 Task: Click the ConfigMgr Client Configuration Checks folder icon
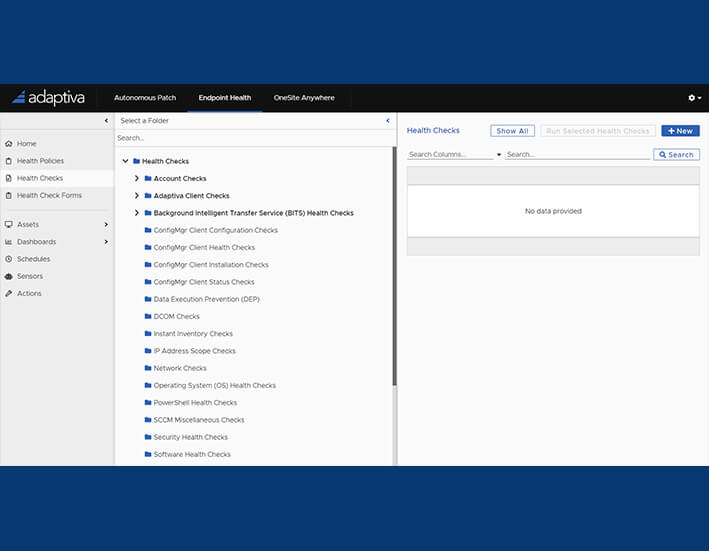tap(148, 230)
